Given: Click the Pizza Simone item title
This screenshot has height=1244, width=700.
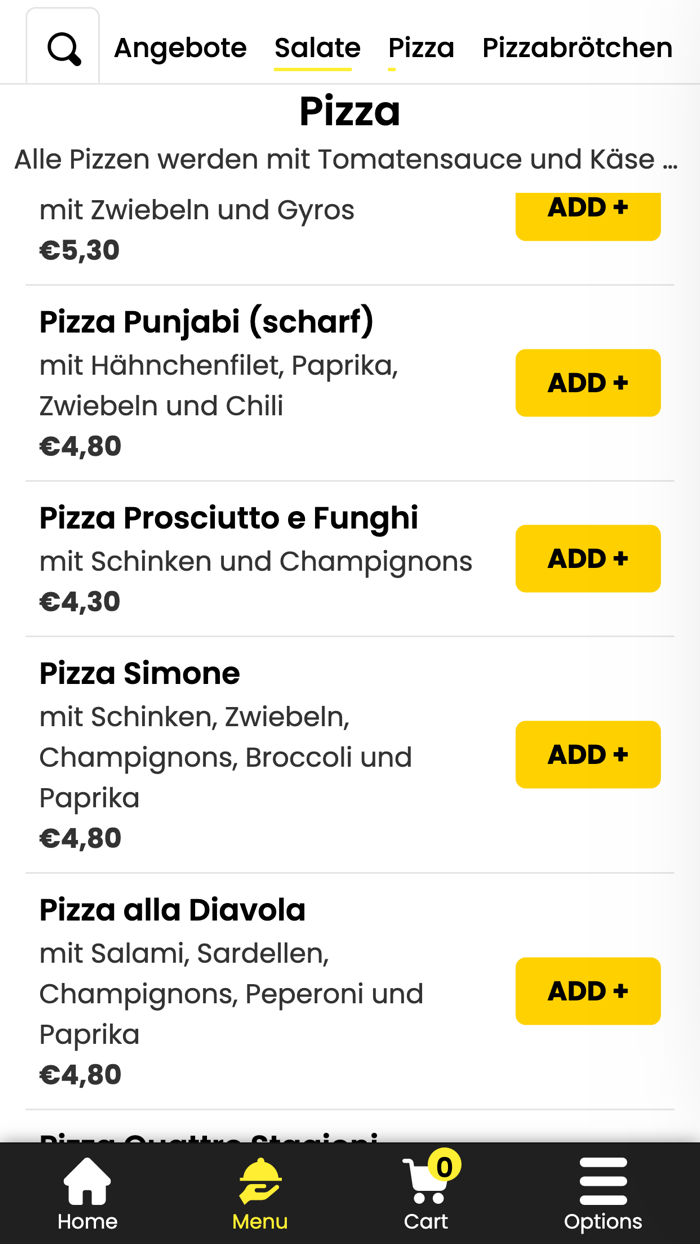Looking at the screenshot, I should tap(139, 673).
